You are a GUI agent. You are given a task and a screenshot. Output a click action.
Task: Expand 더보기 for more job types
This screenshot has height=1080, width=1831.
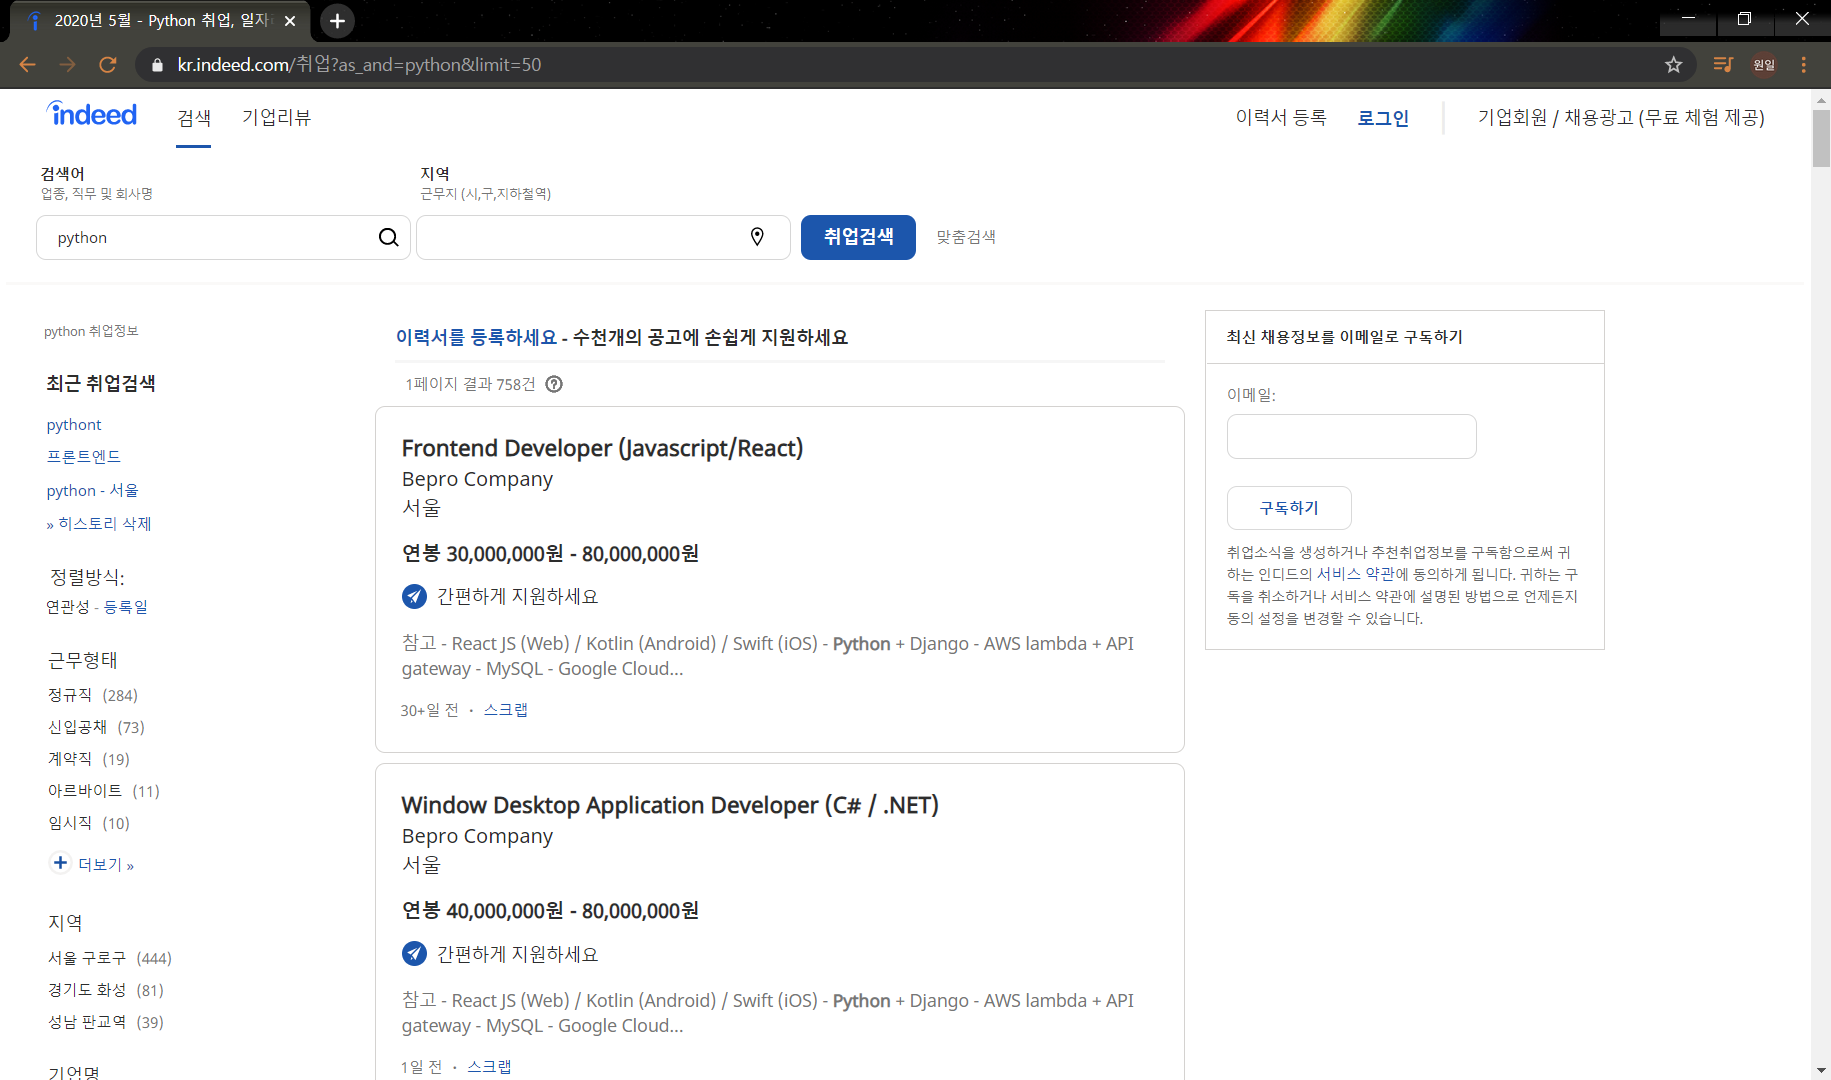coord(106,865)
